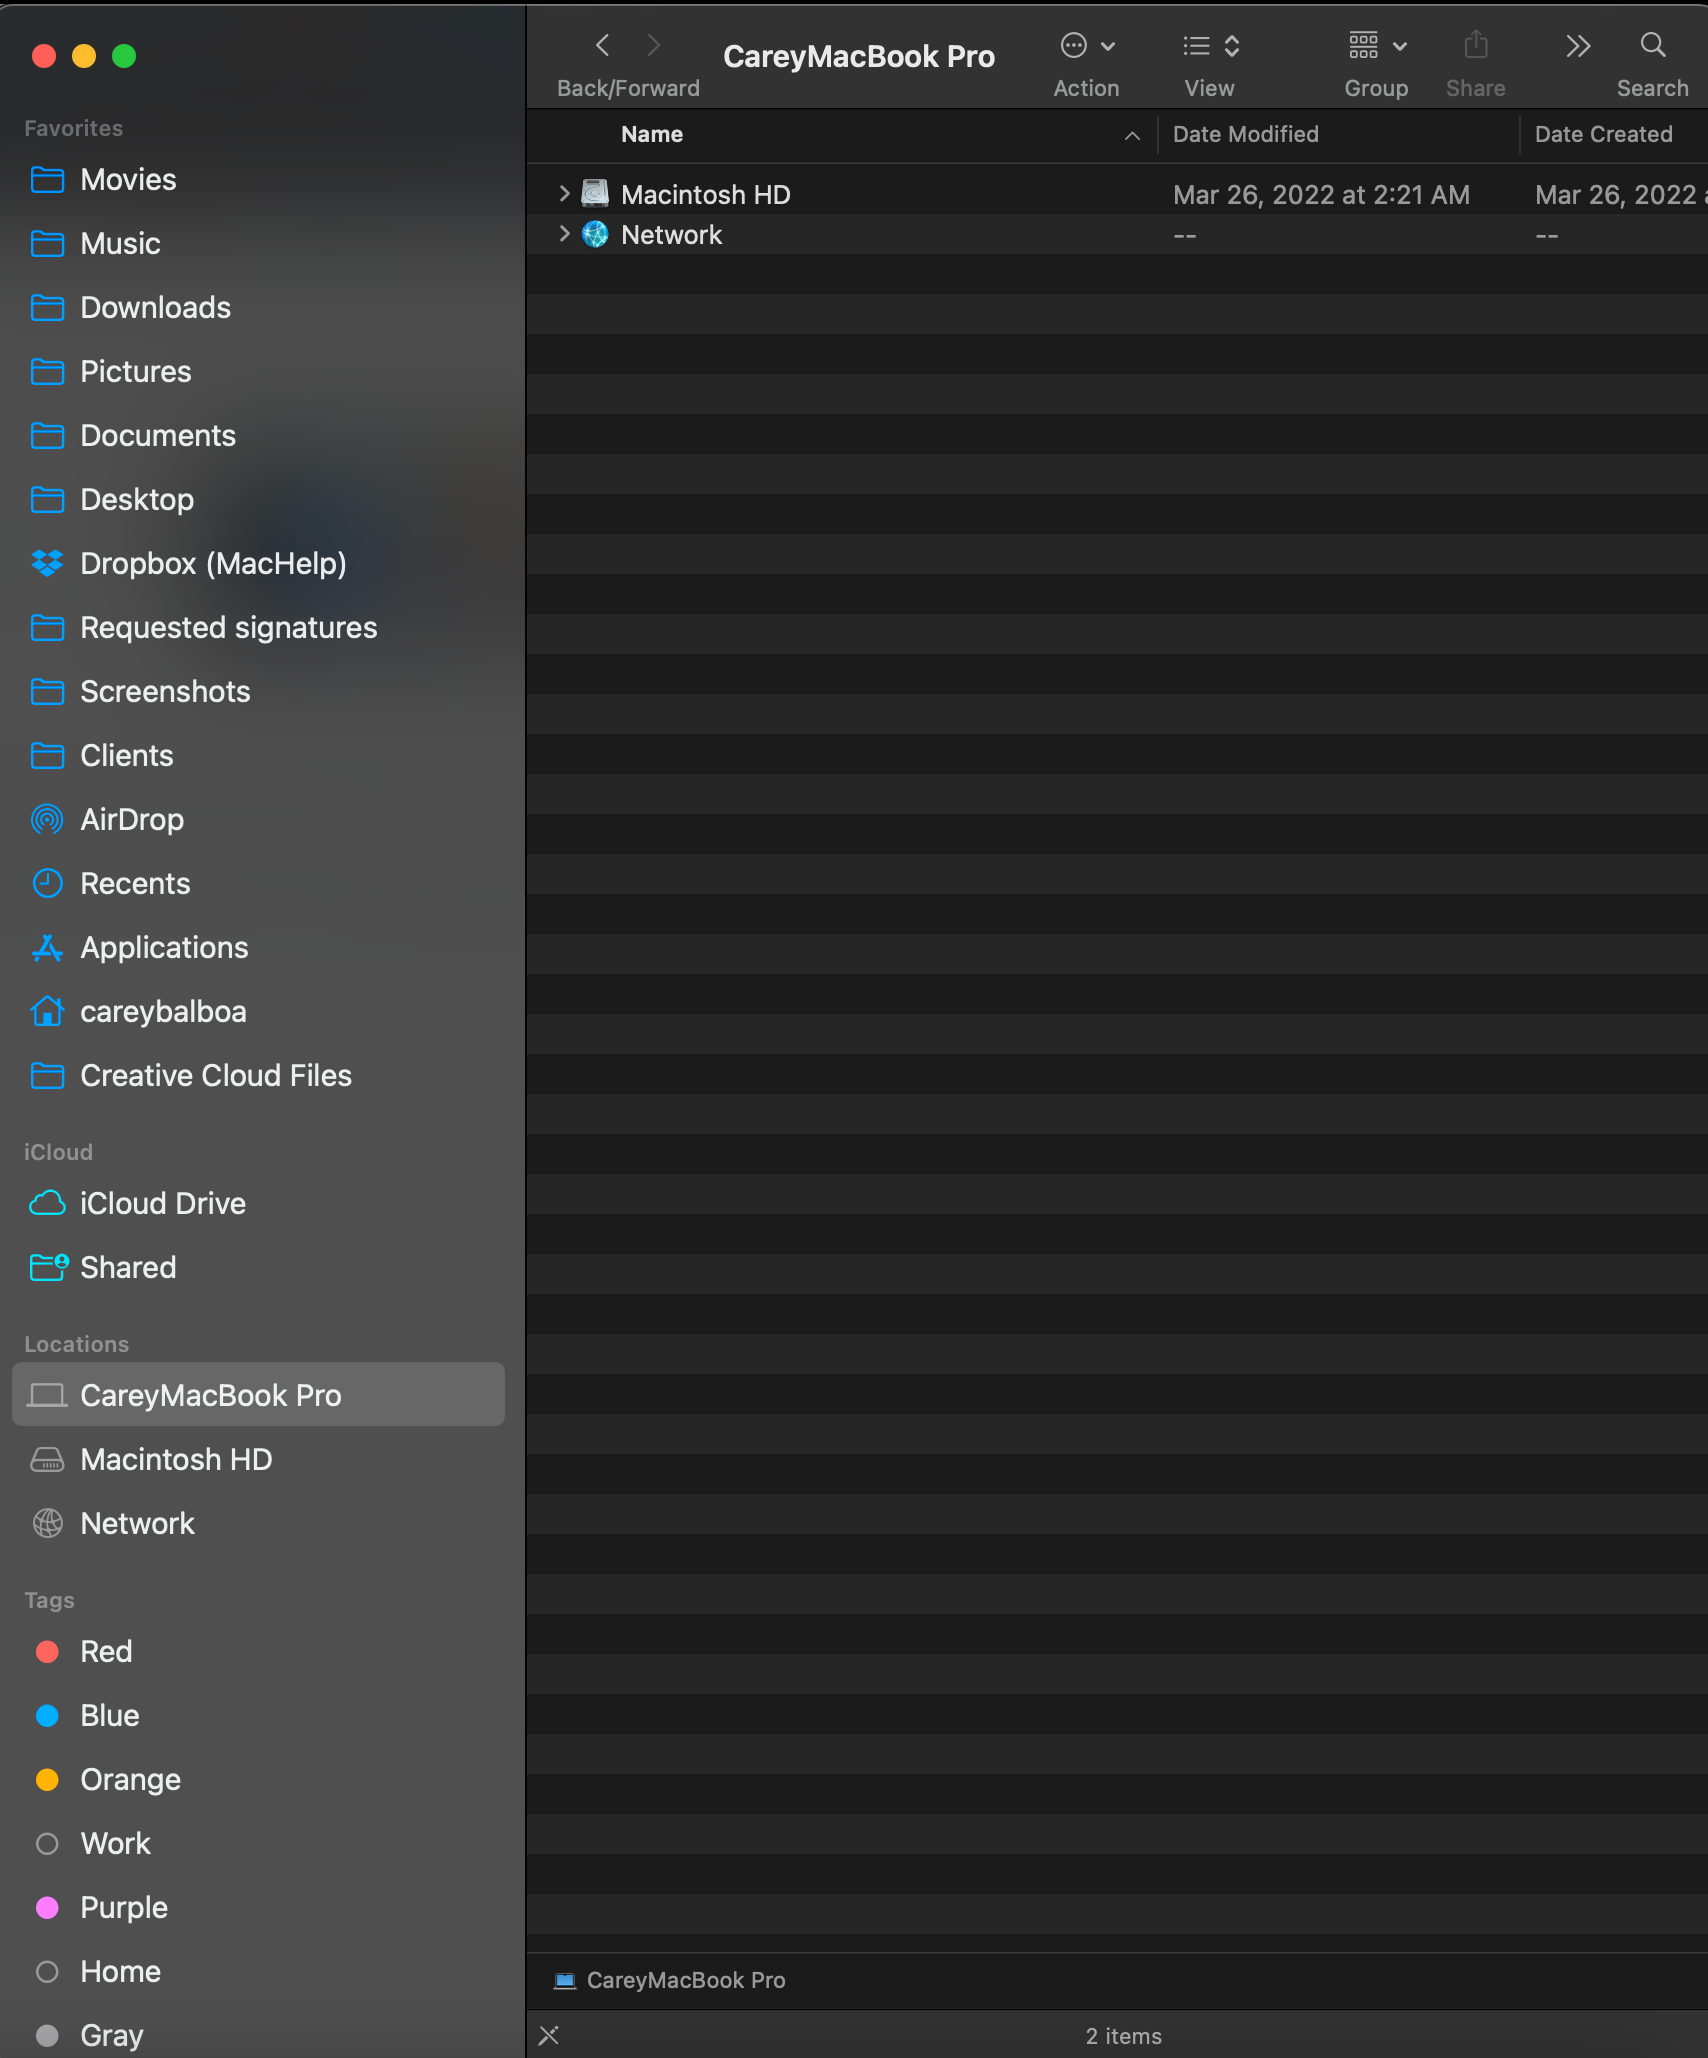1708x2058 pixels.
Task: Open Network in sidebar Locations
Action: point(258,1524)
